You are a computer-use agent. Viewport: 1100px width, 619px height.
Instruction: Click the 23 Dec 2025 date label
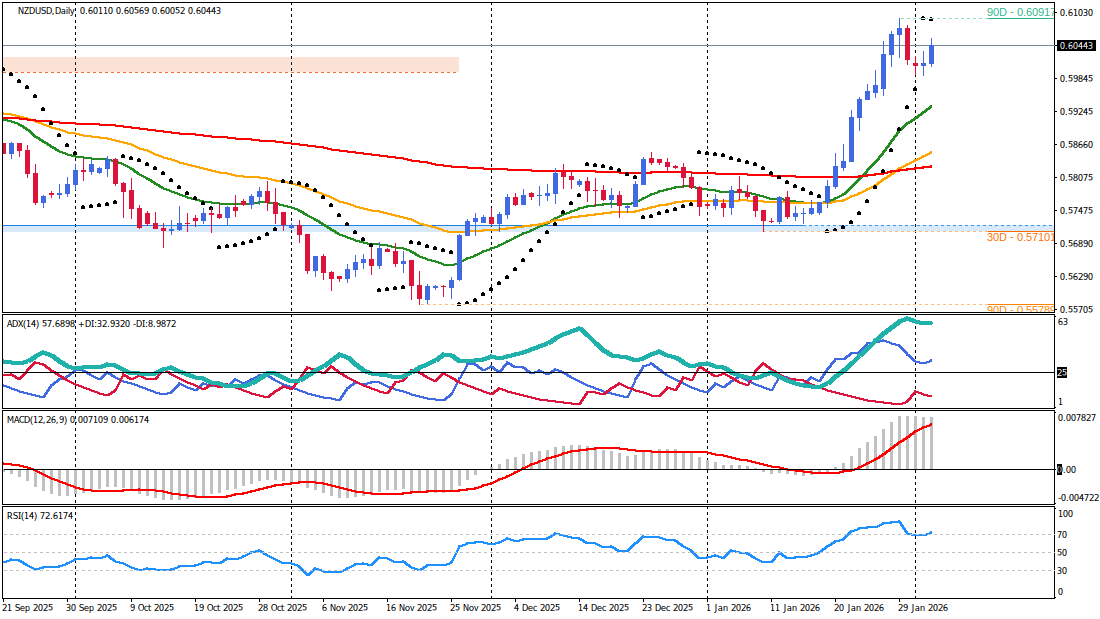(667, 608)
